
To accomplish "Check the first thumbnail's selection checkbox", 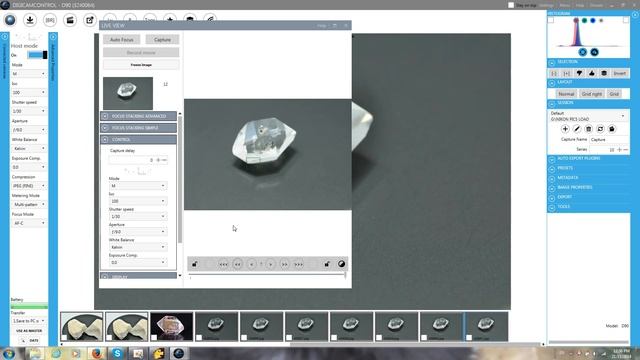I will click(64, 338).
